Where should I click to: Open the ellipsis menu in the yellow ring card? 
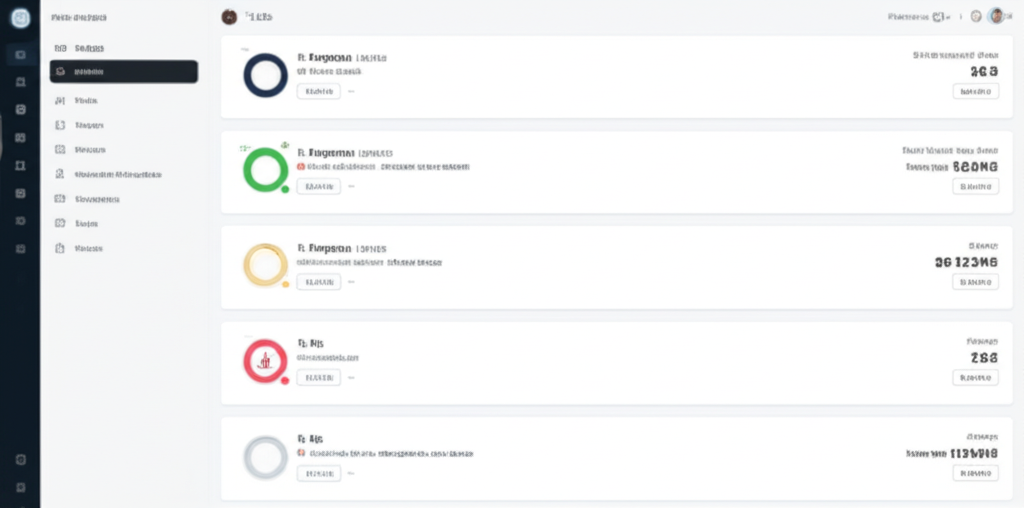coord(351,282)
